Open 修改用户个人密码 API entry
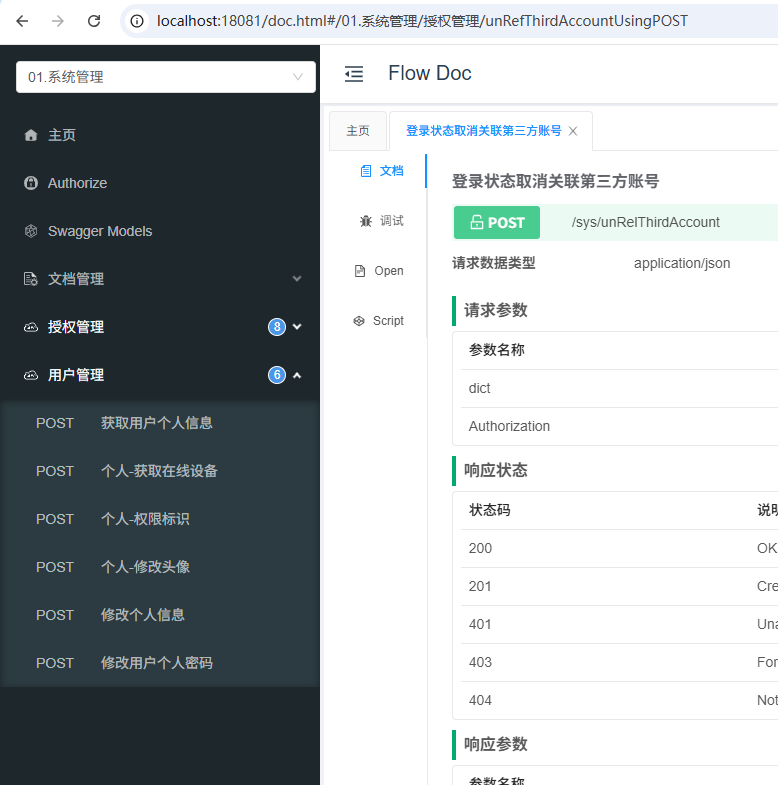 156,663
